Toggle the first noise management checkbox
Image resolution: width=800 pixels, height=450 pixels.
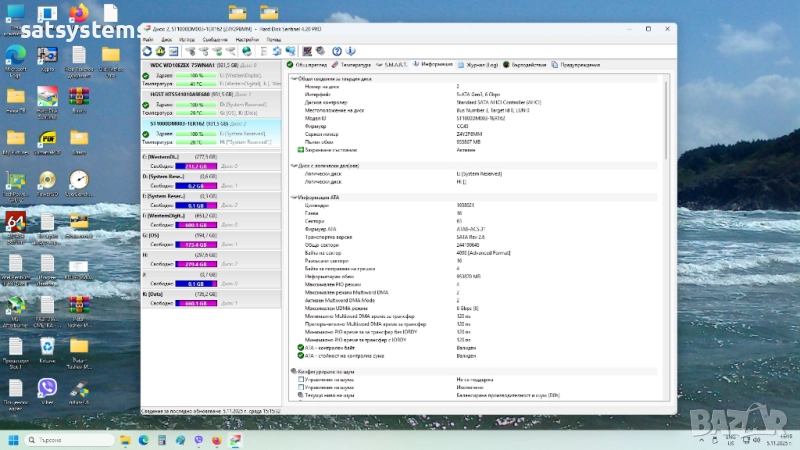[301, 380]
